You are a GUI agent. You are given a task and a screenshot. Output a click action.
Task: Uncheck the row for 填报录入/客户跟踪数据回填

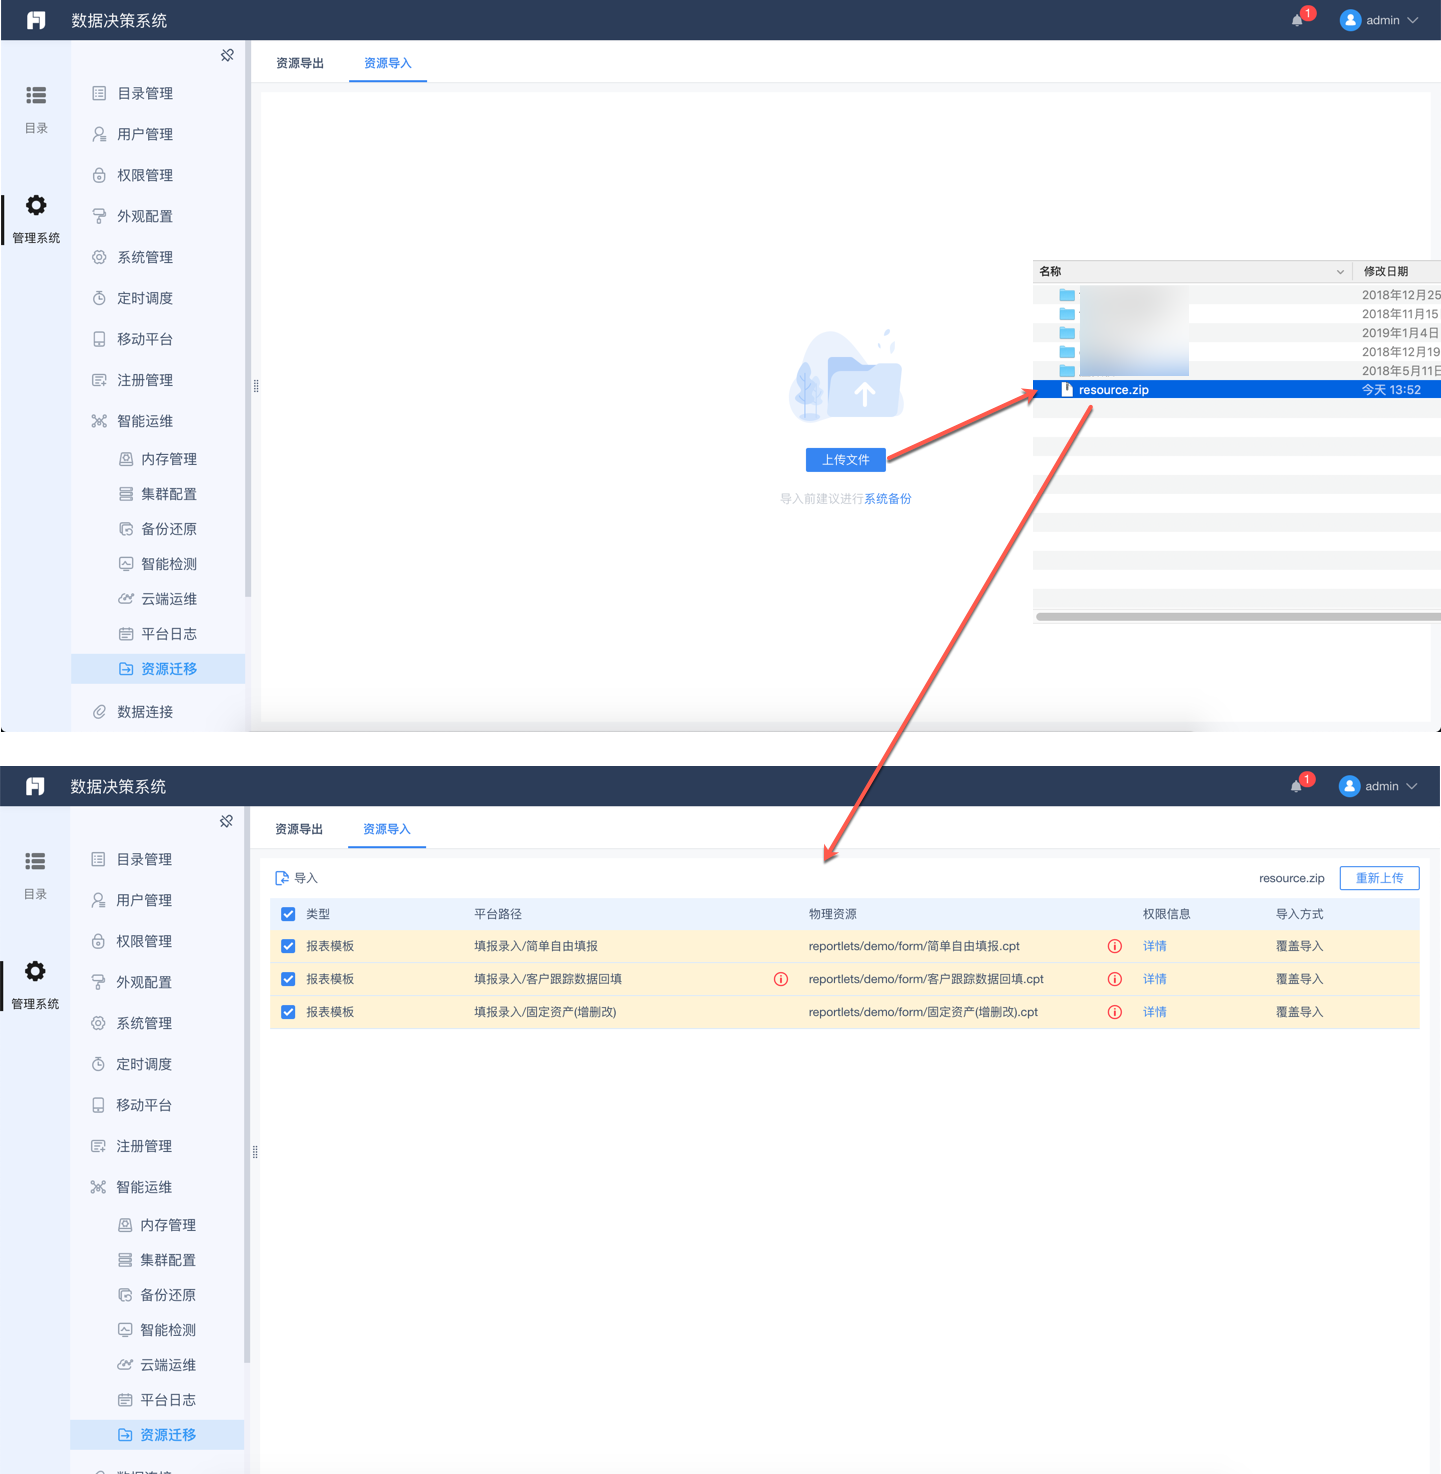click(288, 979)
